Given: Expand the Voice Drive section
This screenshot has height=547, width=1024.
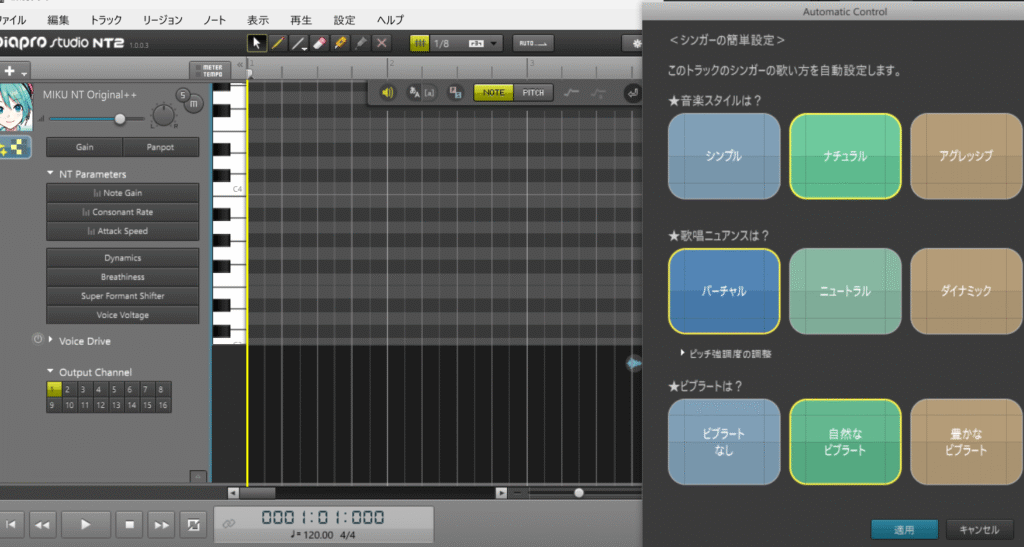Looking at the screenshot, I should coord(50,339).
